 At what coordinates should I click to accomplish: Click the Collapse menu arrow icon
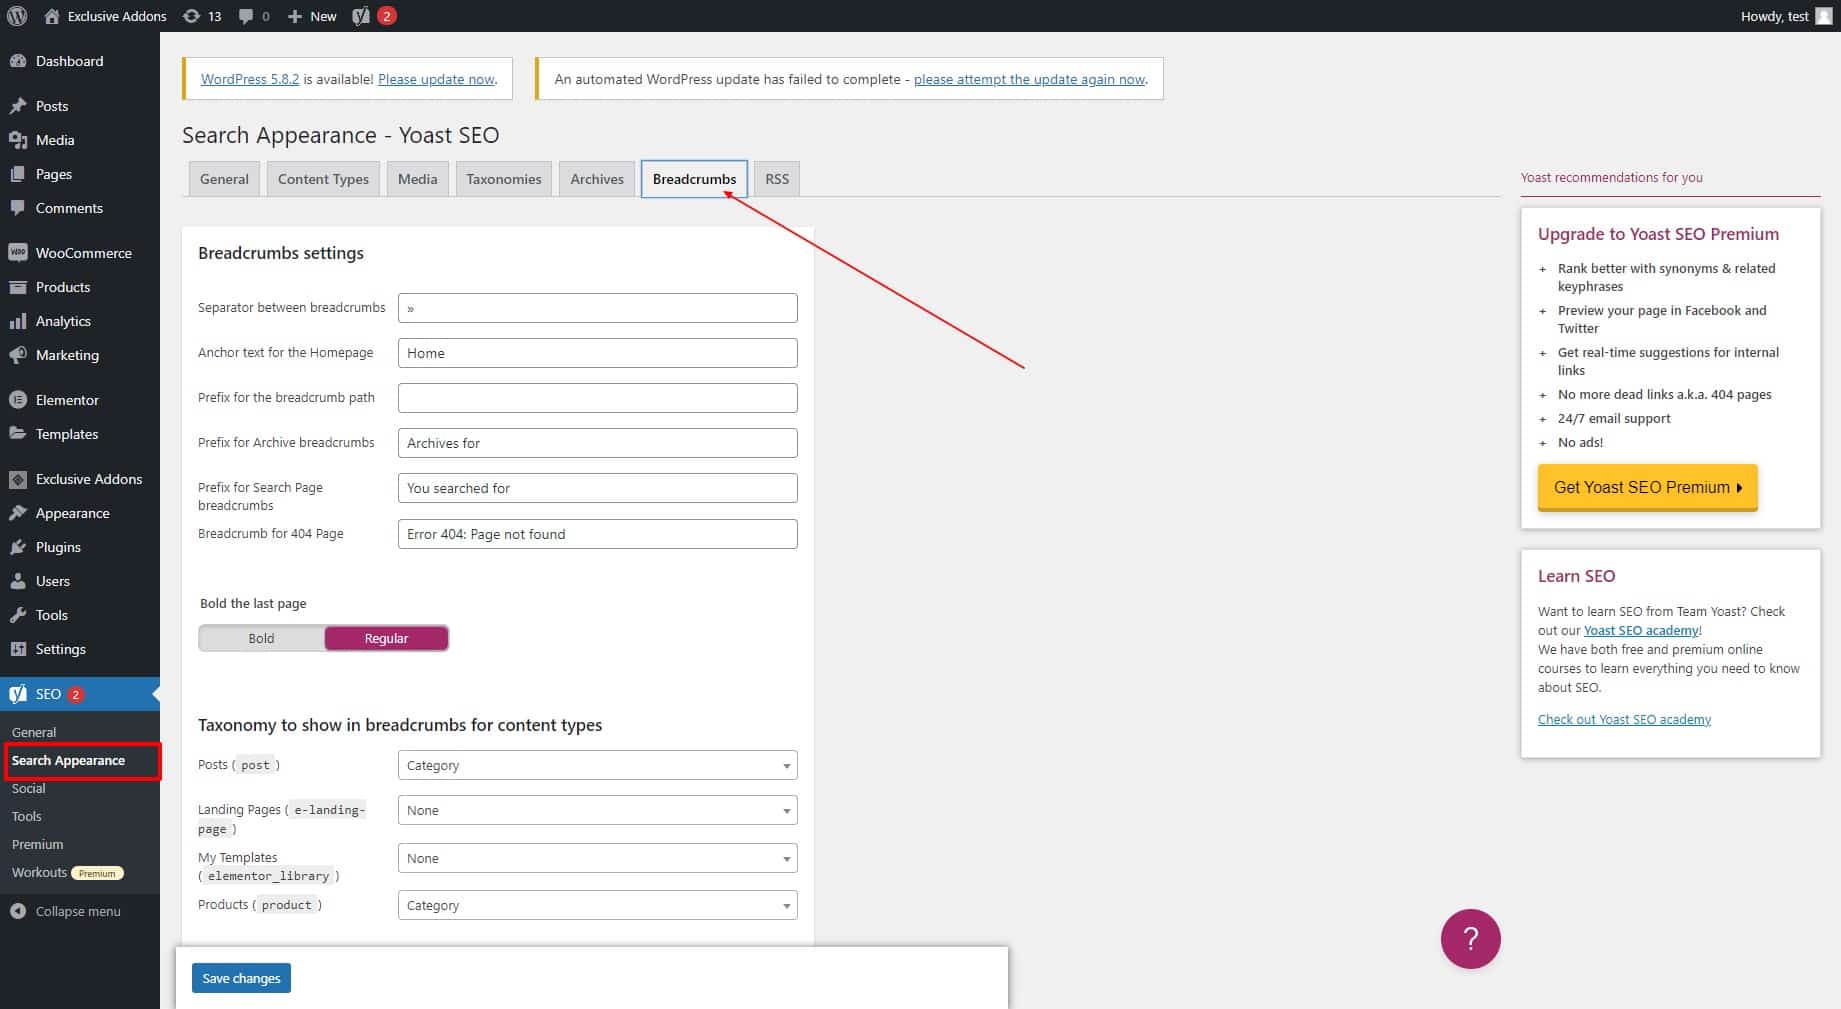(18, 911)
